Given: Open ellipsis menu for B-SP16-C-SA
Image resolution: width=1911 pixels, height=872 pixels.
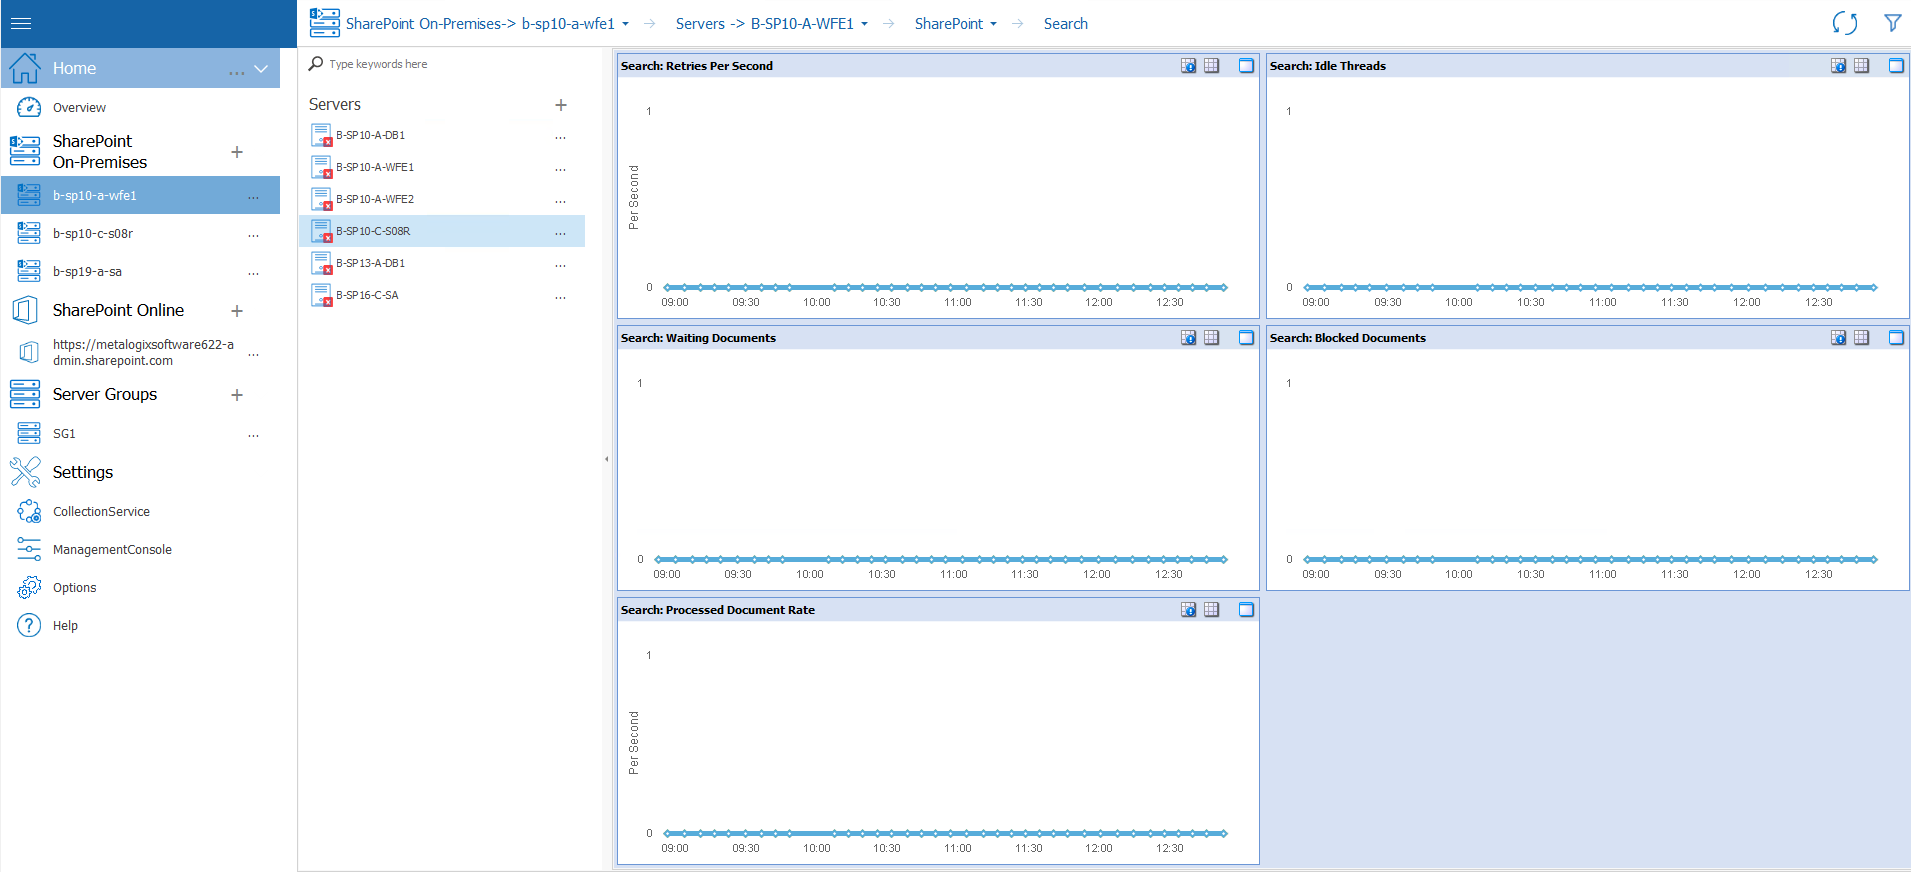Looking at the screenshot, I should [x=561, y=298].
